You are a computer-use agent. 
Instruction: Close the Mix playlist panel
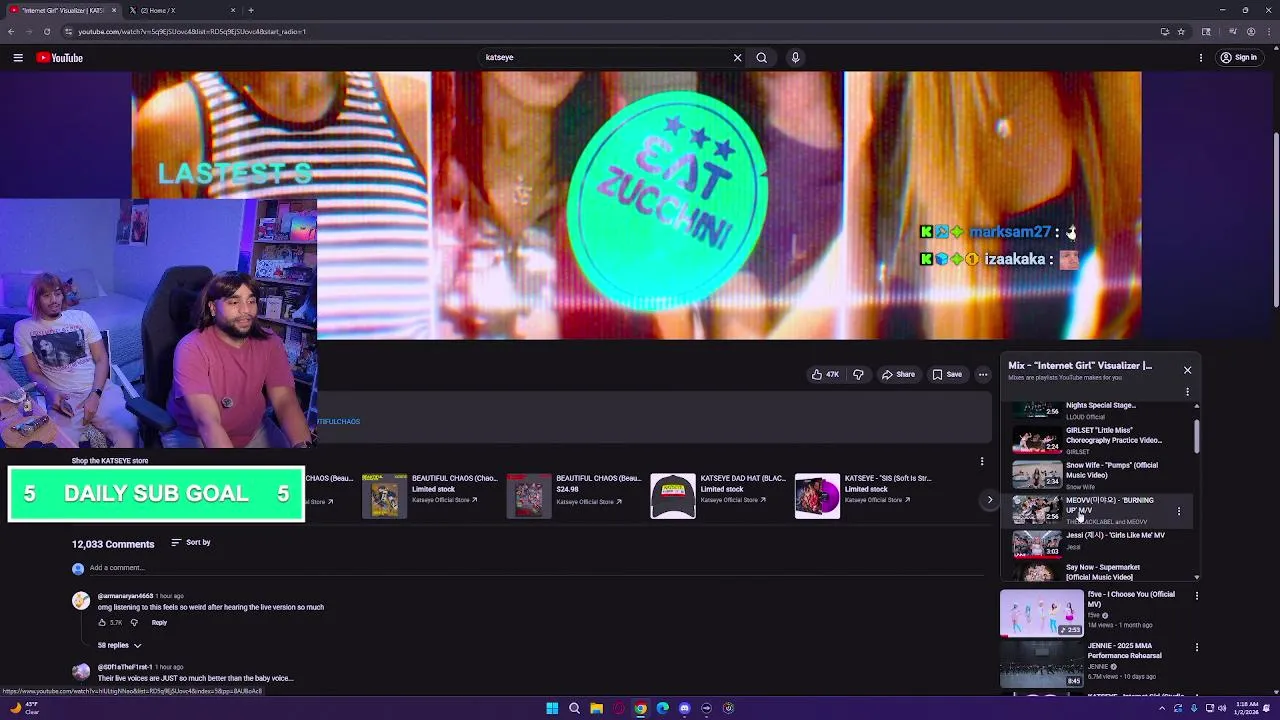tap(1187, 370)
